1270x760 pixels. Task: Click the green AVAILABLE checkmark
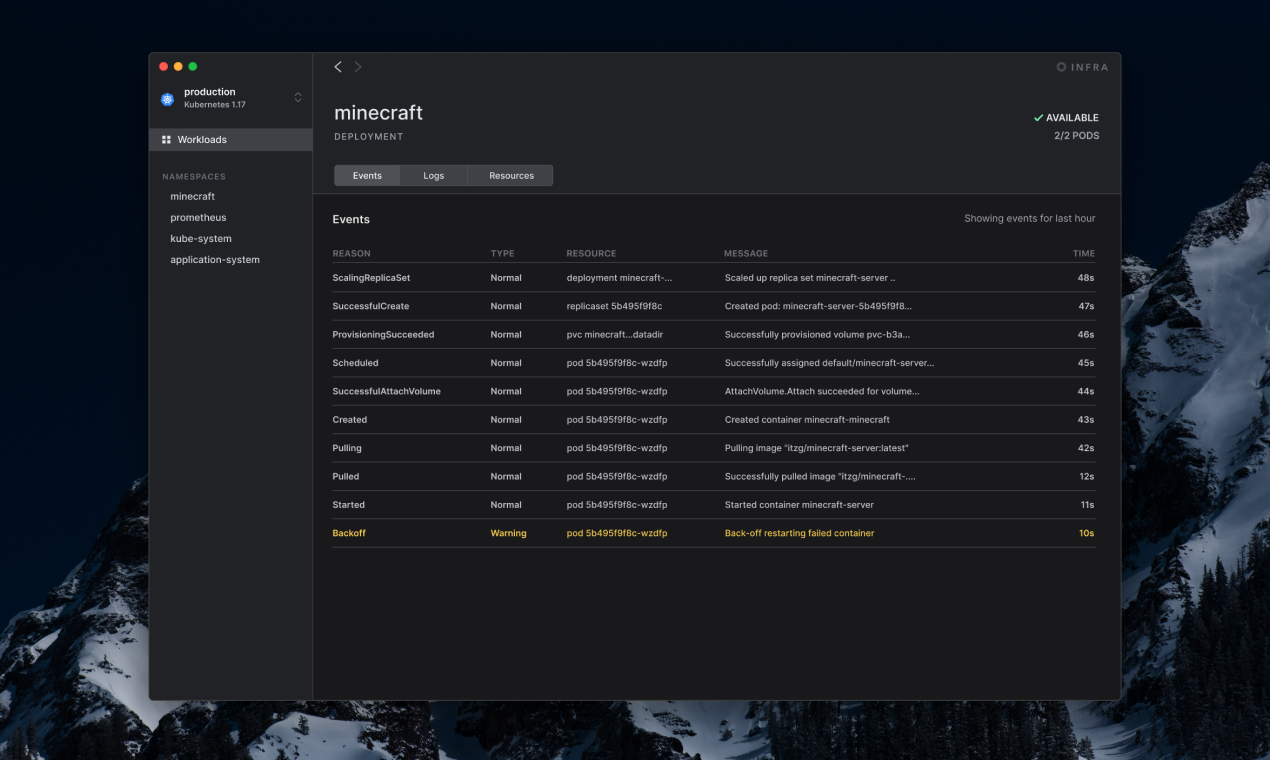1038,117
